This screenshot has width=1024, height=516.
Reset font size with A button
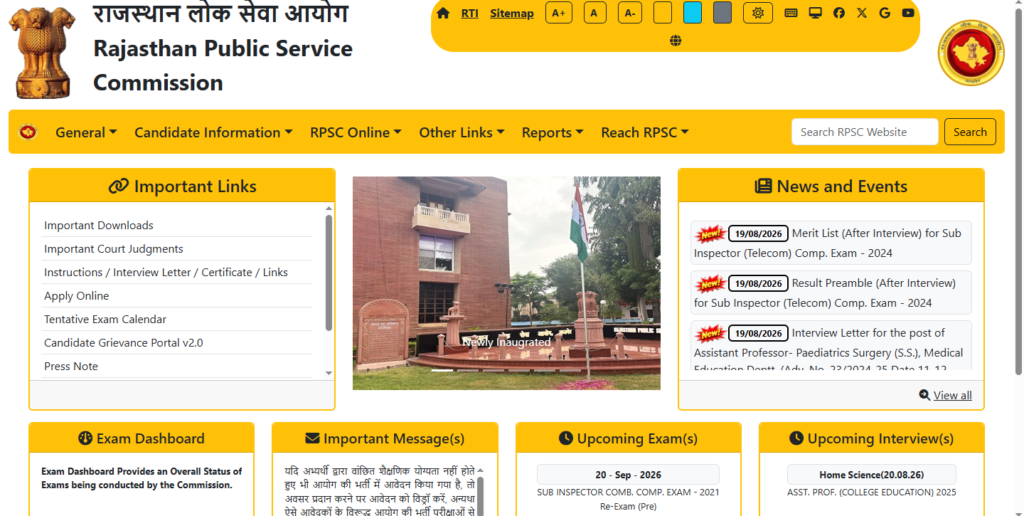pyautogui.click(x=595, y=13)
